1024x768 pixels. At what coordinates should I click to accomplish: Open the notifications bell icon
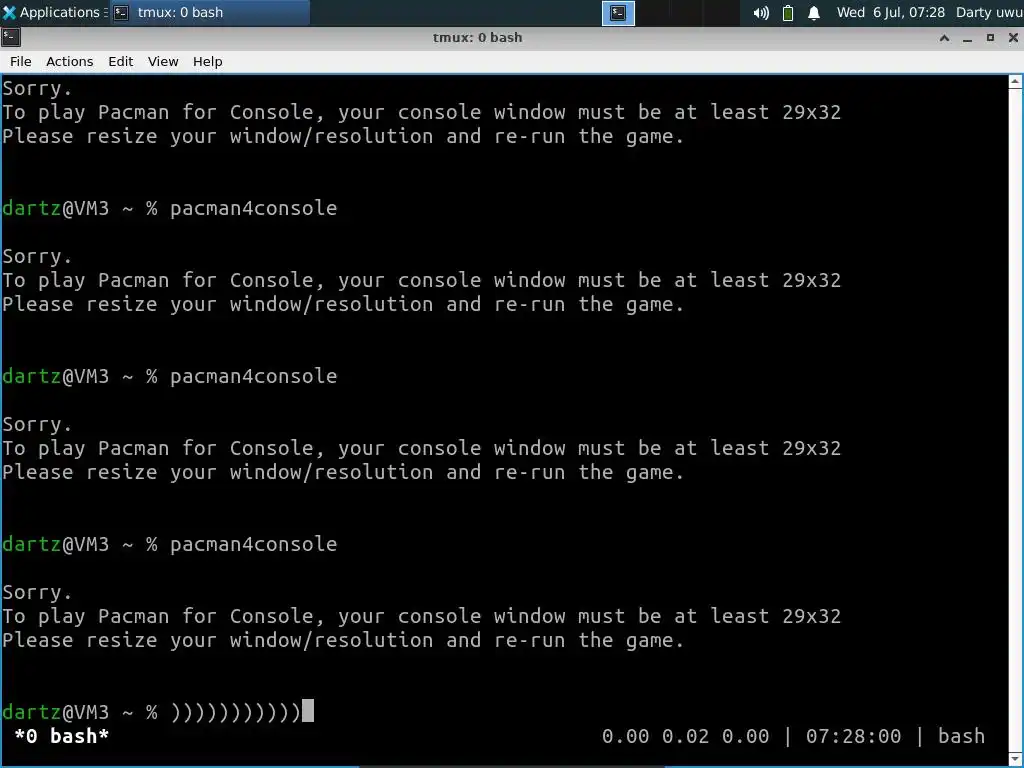(814, 13)
